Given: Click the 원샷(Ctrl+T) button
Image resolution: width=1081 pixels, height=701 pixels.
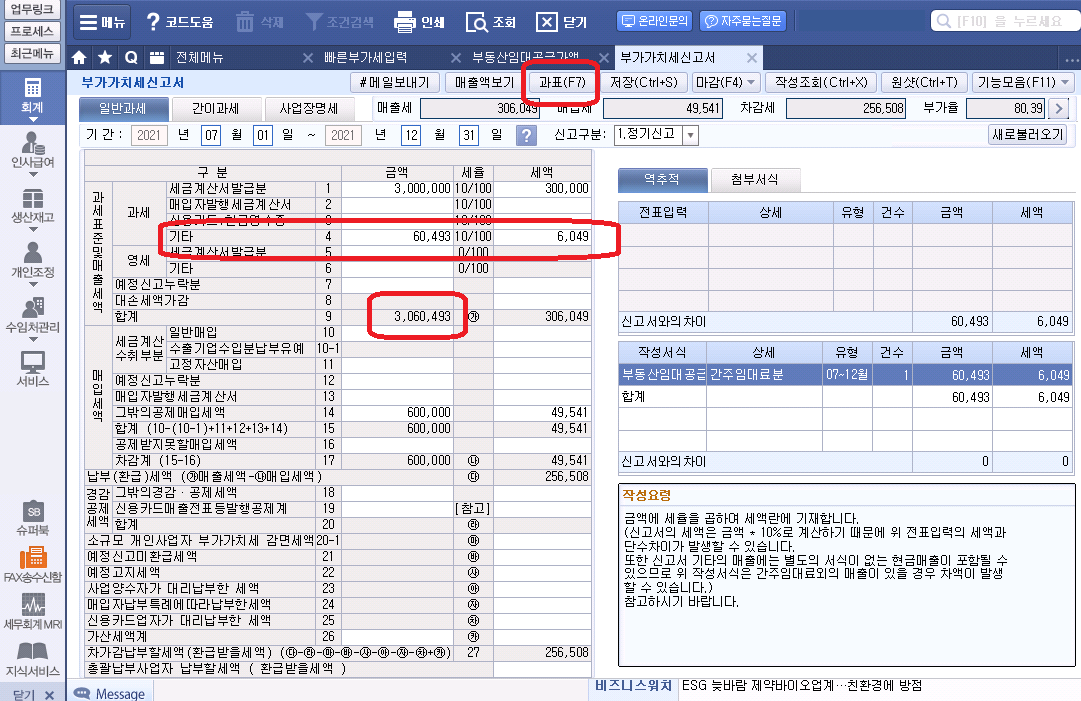Looking at the screenshot, I should (925, 83).
